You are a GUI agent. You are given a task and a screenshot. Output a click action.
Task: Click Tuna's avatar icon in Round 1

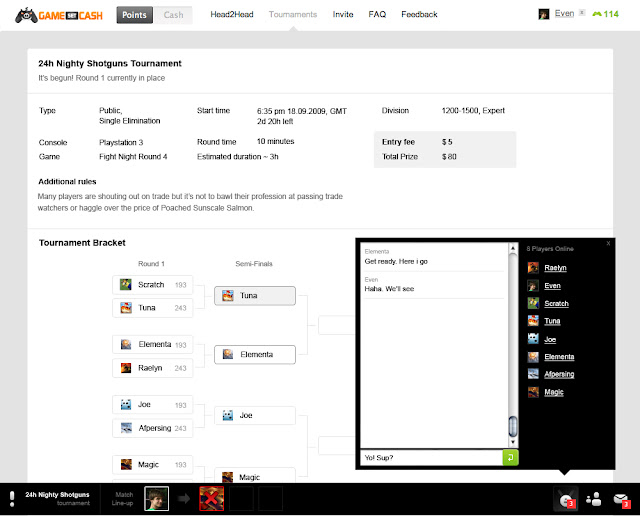click(126, 307)
